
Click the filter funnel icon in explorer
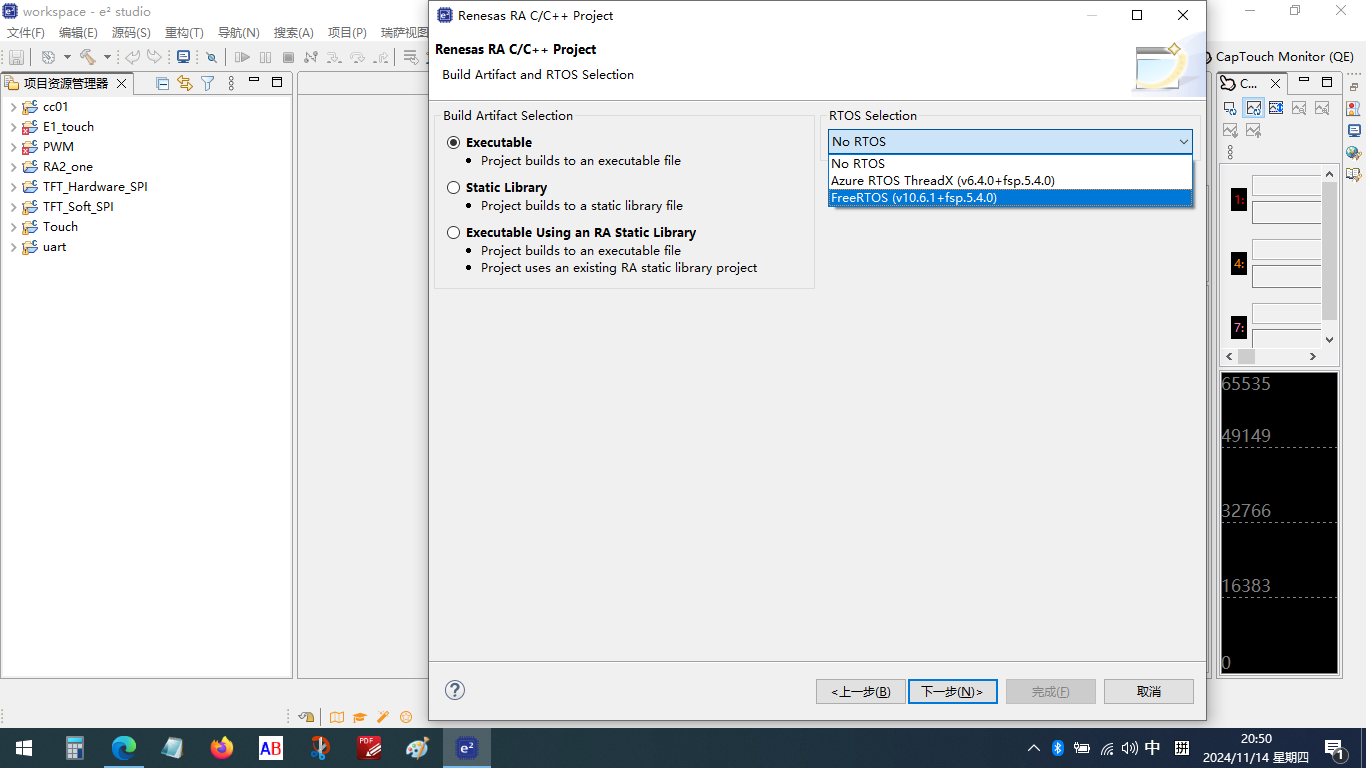click(x=207, y=83)
